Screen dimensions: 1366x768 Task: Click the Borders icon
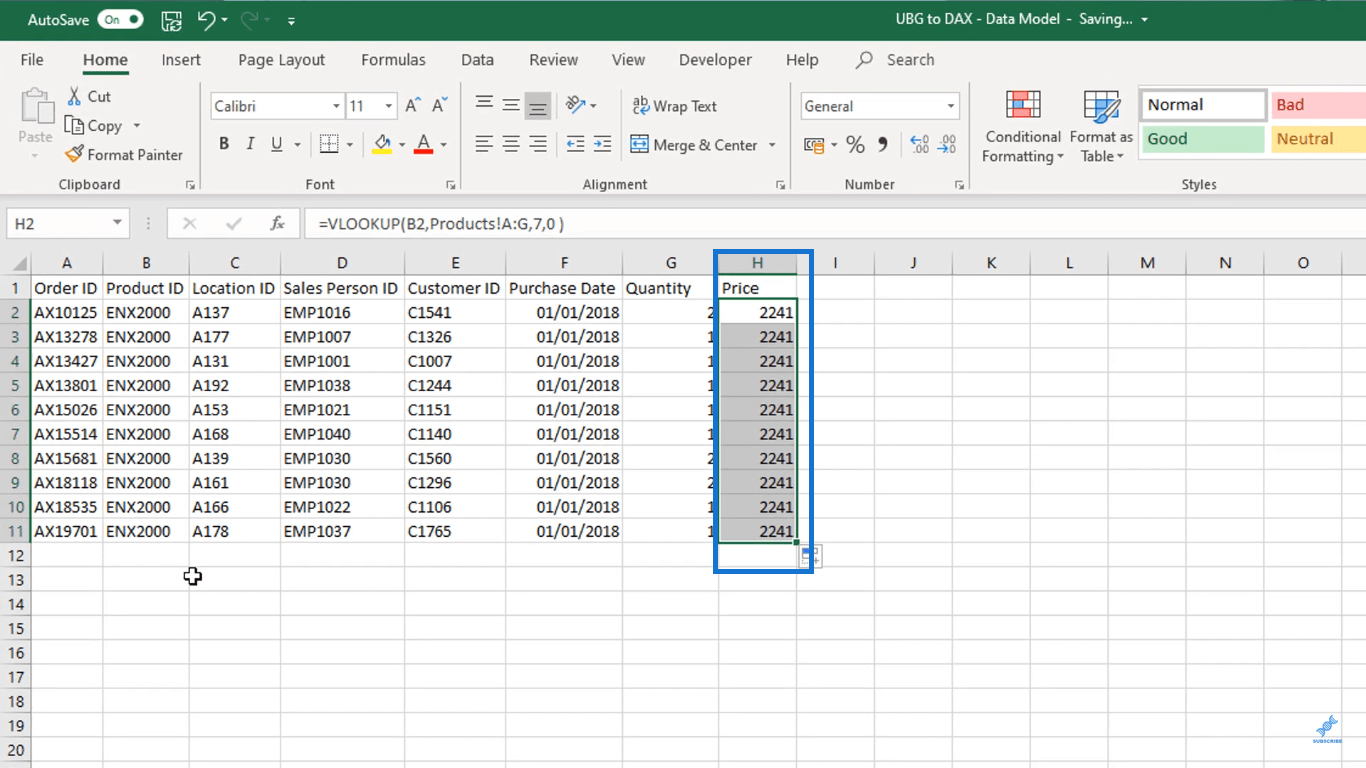[329, 144]
